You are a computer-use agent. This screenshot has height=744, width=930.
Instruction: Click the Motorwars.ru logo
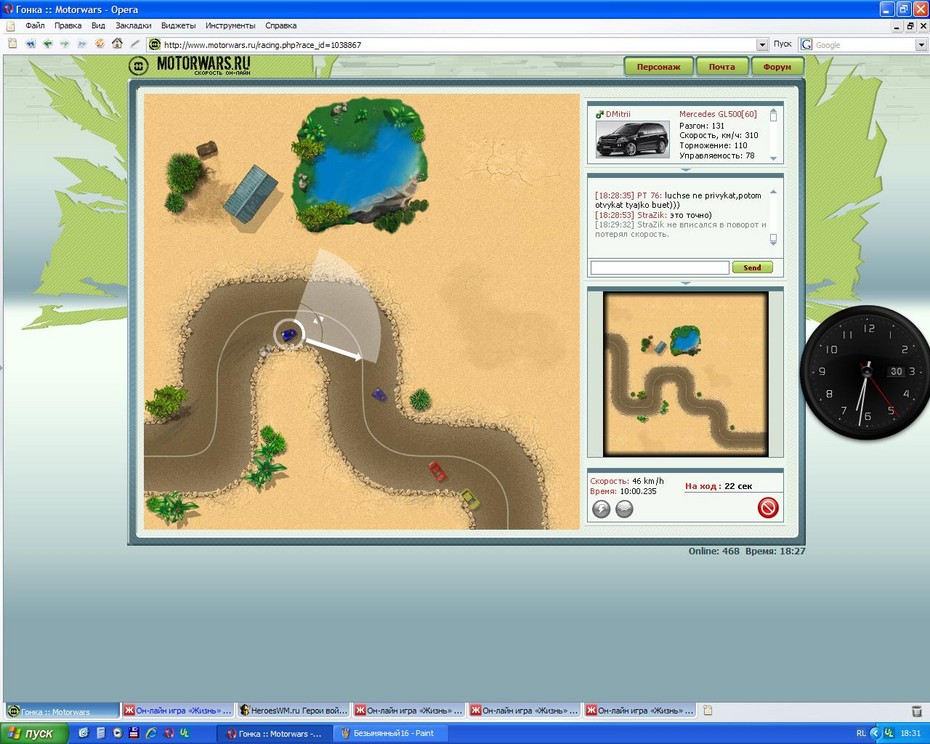[190, 65]
